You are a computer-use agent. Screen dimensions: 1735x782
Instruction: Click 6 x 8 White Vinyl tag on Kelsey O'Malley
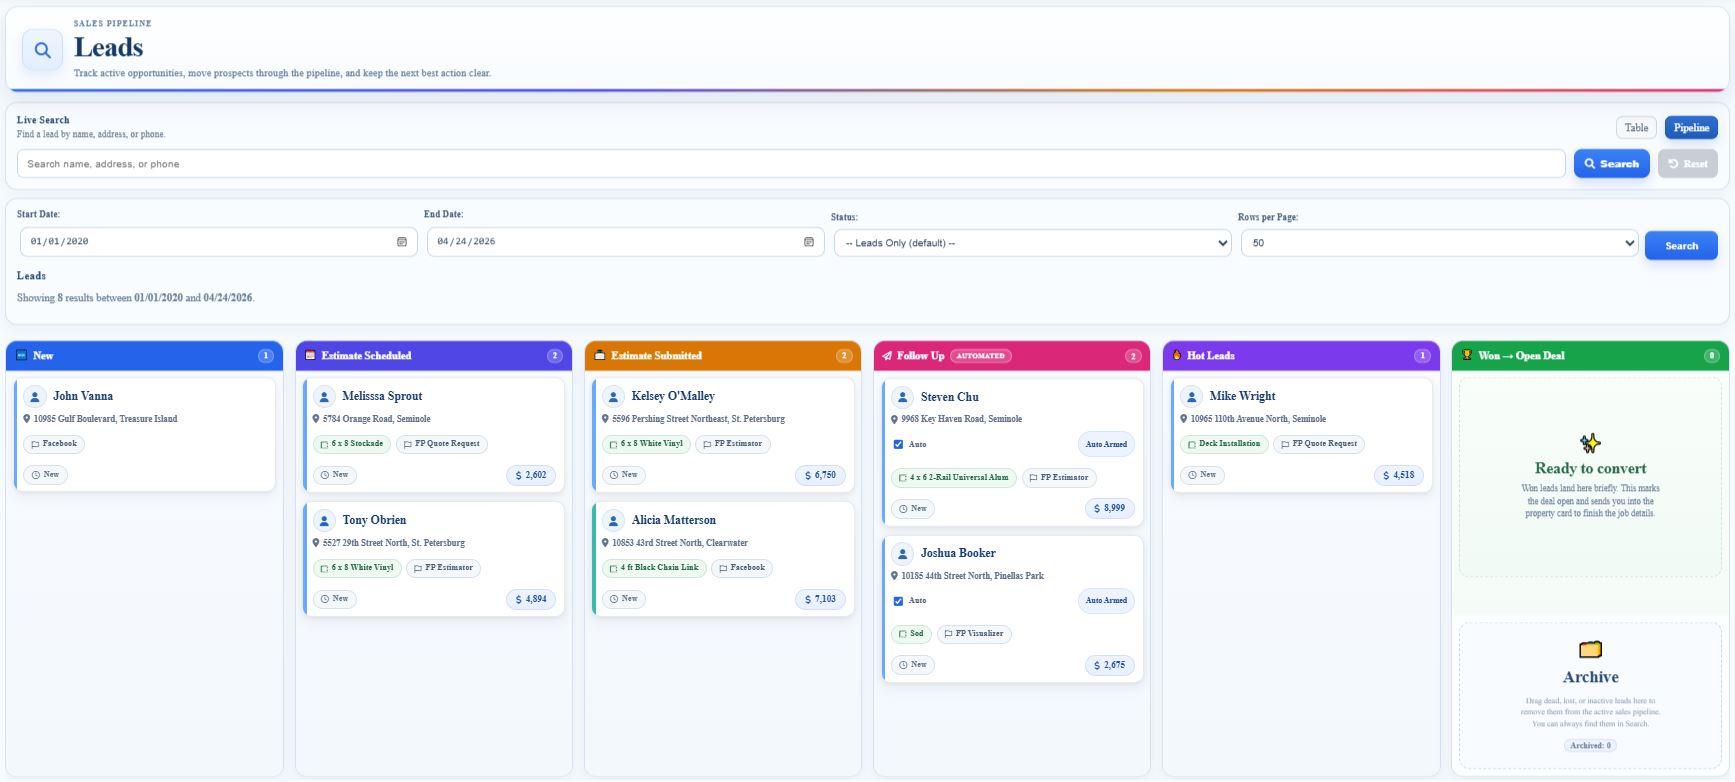(x=646, y=444)
